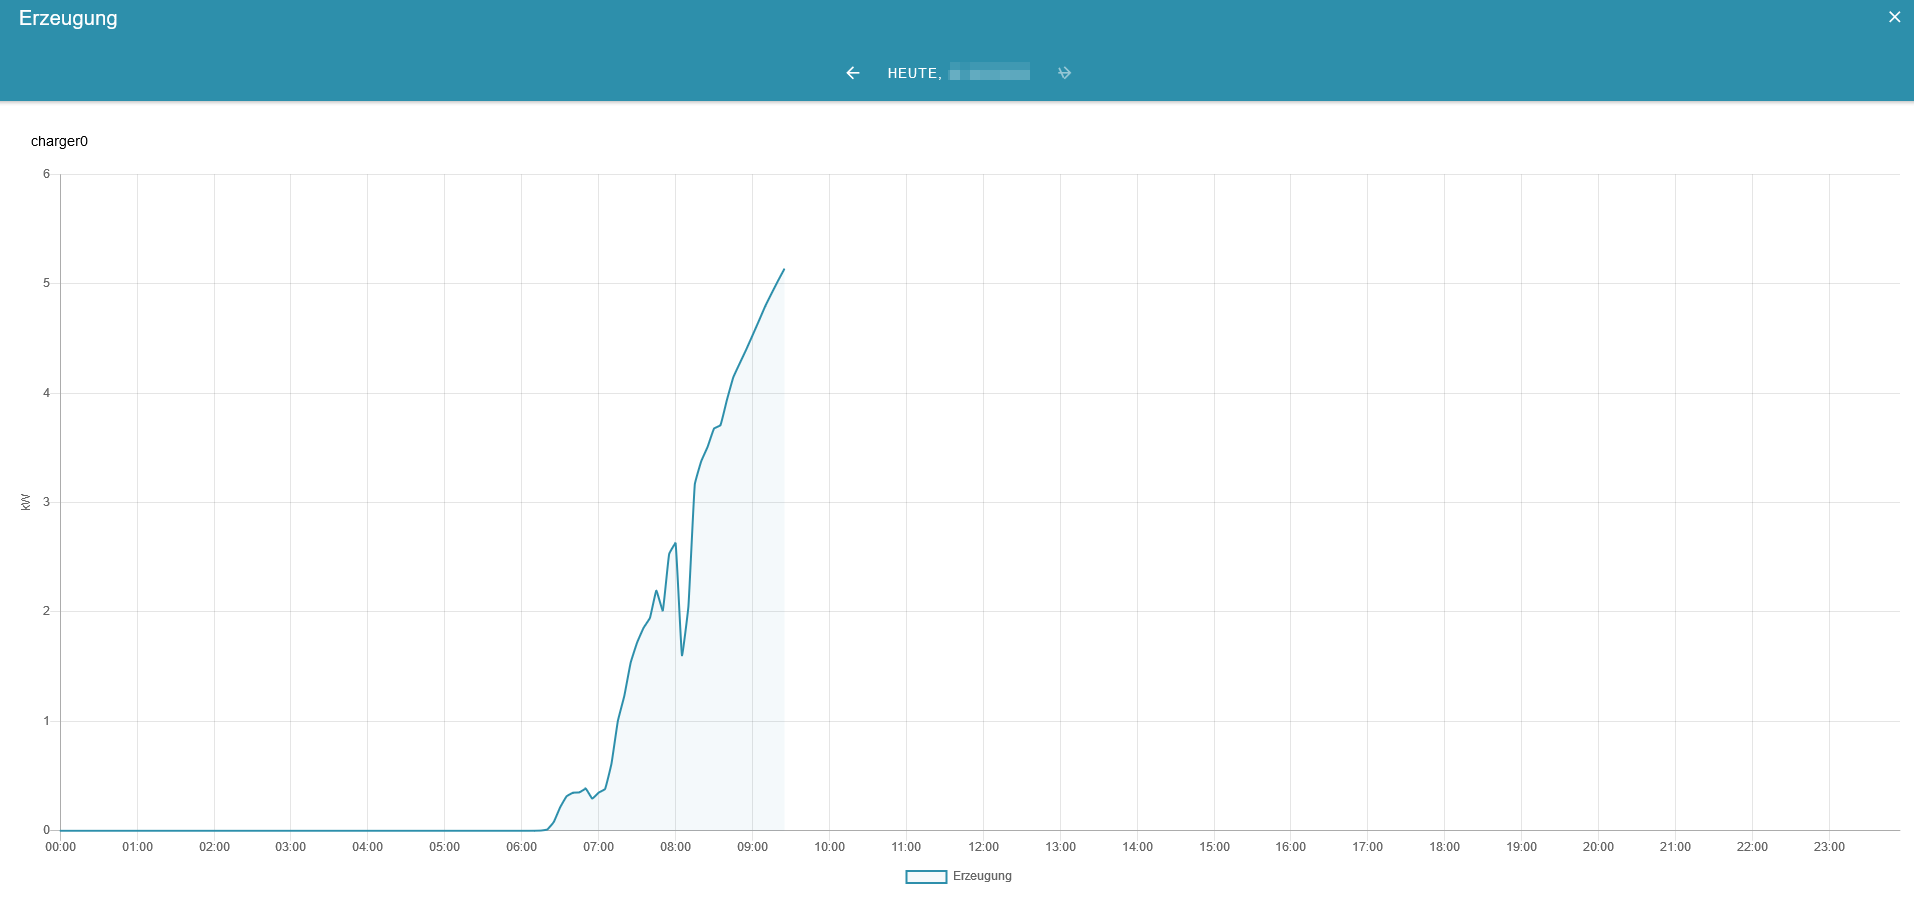Click the curve dip just after 08:00

tap(682, 655)
